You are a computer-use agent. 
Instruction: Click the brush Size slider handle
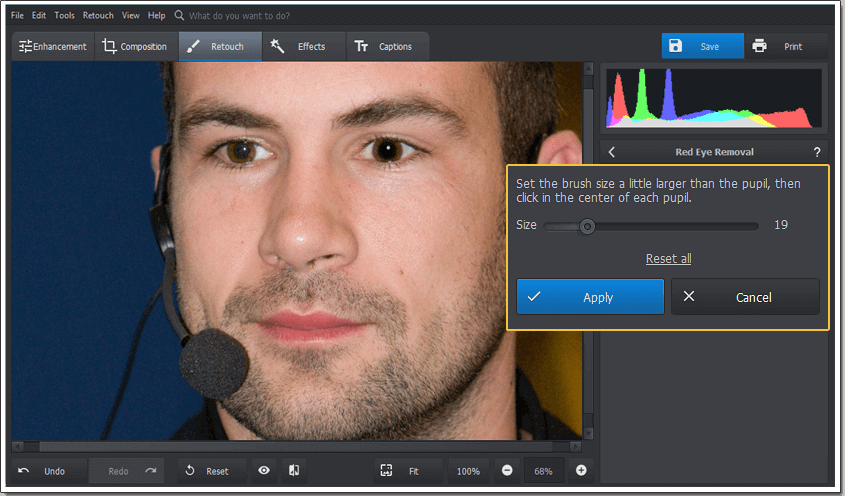coord(588,226)
